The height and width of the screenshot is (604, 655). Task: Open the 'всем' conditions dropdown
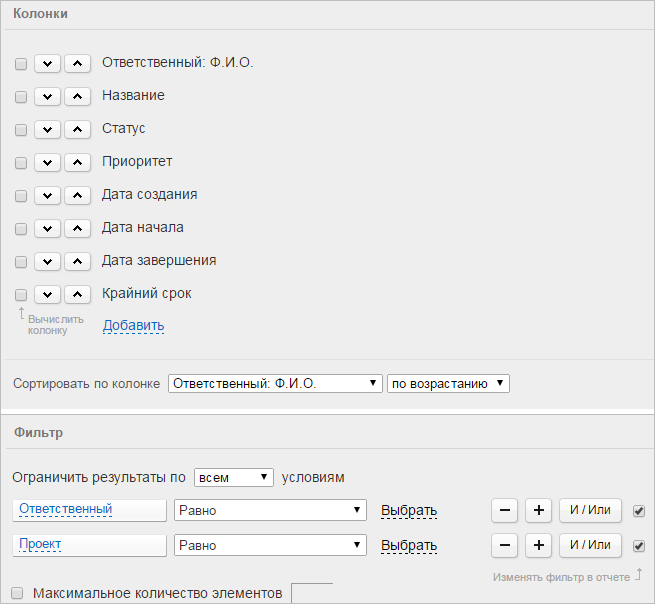(x=234, y=477)
